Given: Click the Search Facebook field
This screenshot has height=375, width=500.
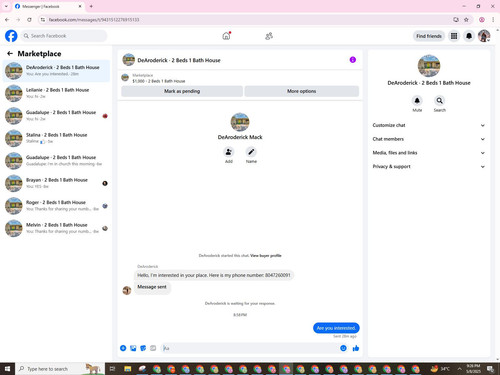Looking at the screenshot, I should tap(64, 36).
